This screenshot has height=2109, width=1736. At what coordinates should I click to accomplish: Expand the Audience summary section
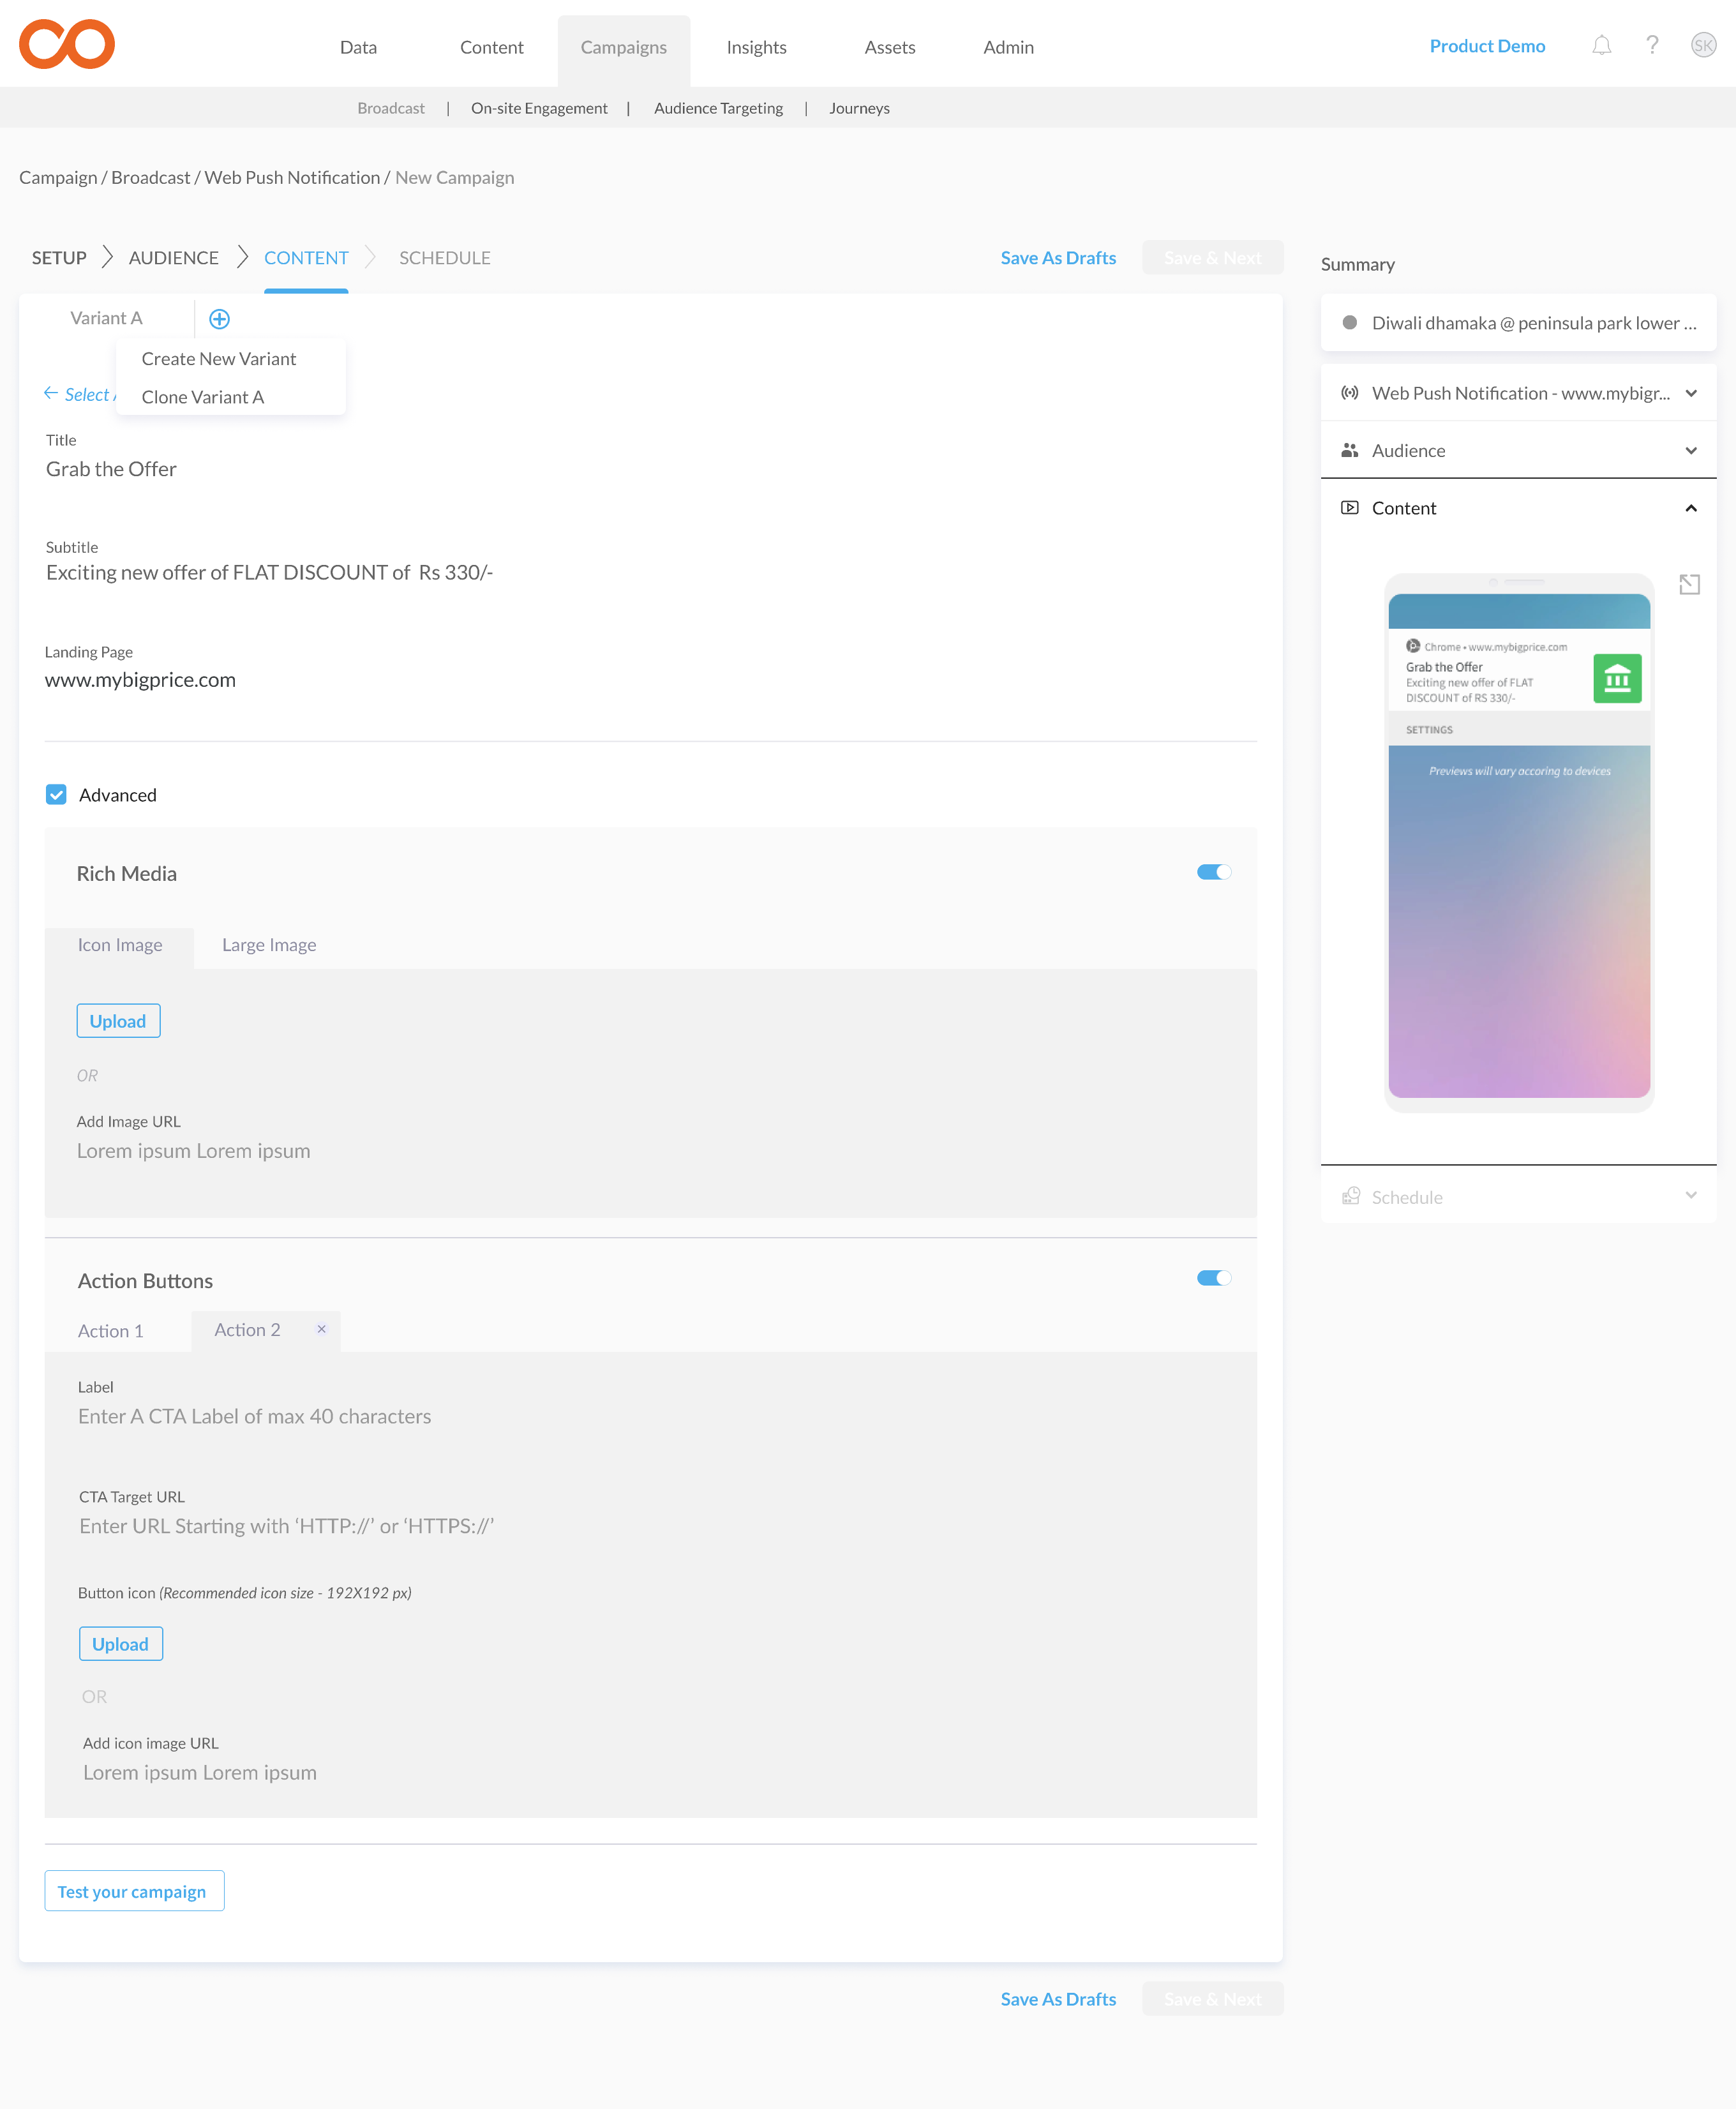tap(1690, 451)
